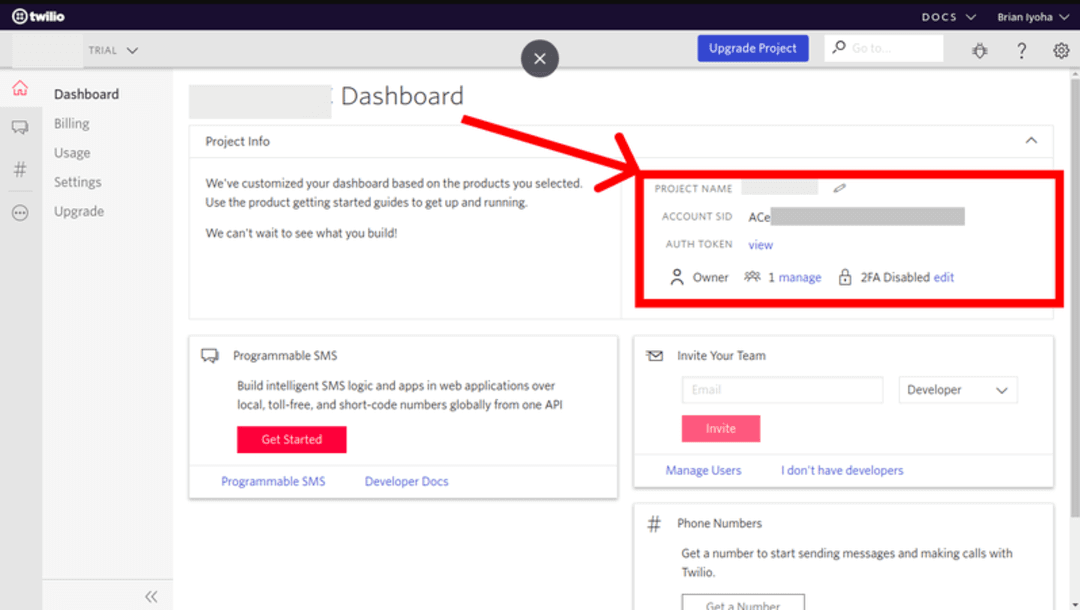The width and height of the screenshot is (1080, 610).
Task: Open the TRIAL dropdown
Action: point(113,50)
